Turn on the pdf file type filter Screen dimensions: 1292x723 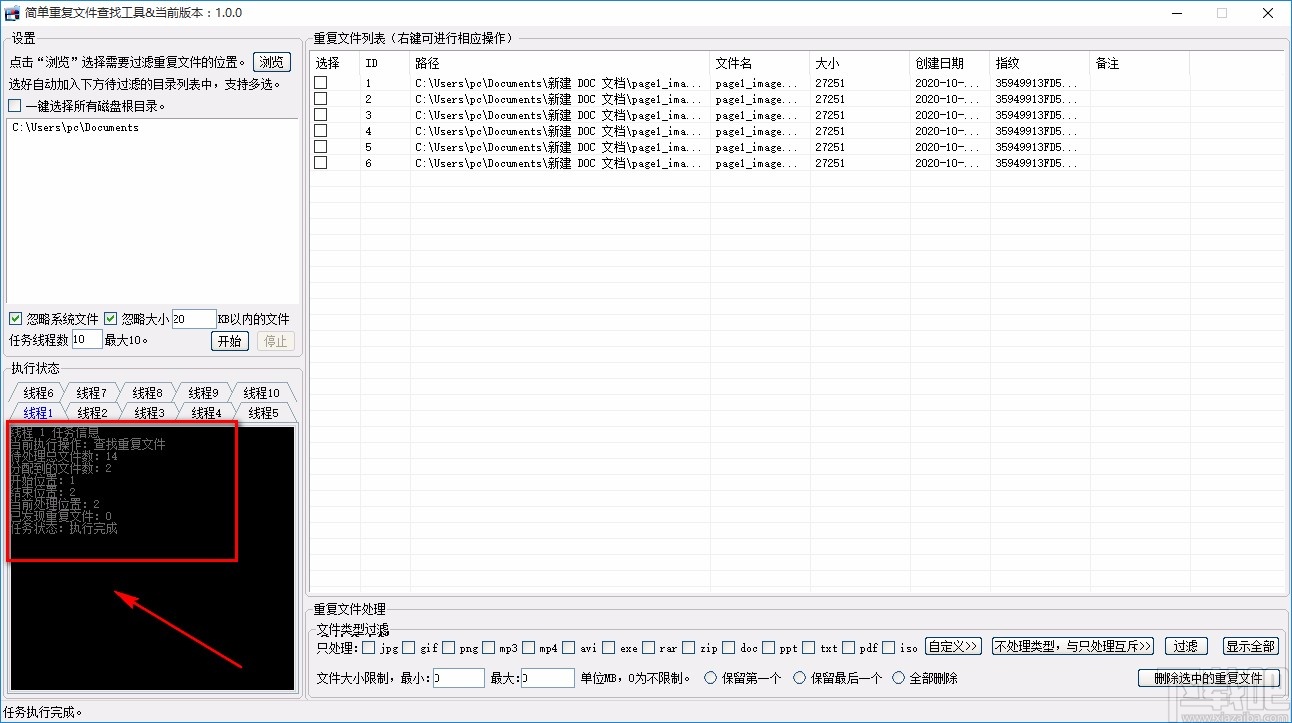point(849,647)
